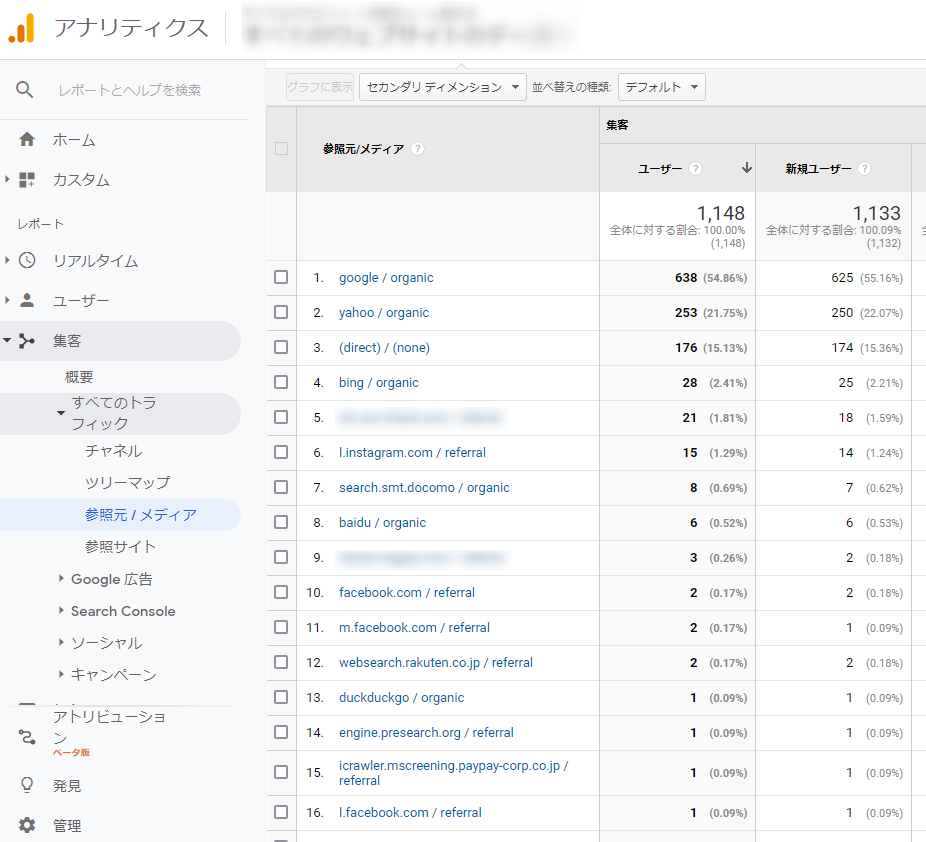Click the 新規ユーザー column header
The image size is (926, 842).
[x=819, y=169]
